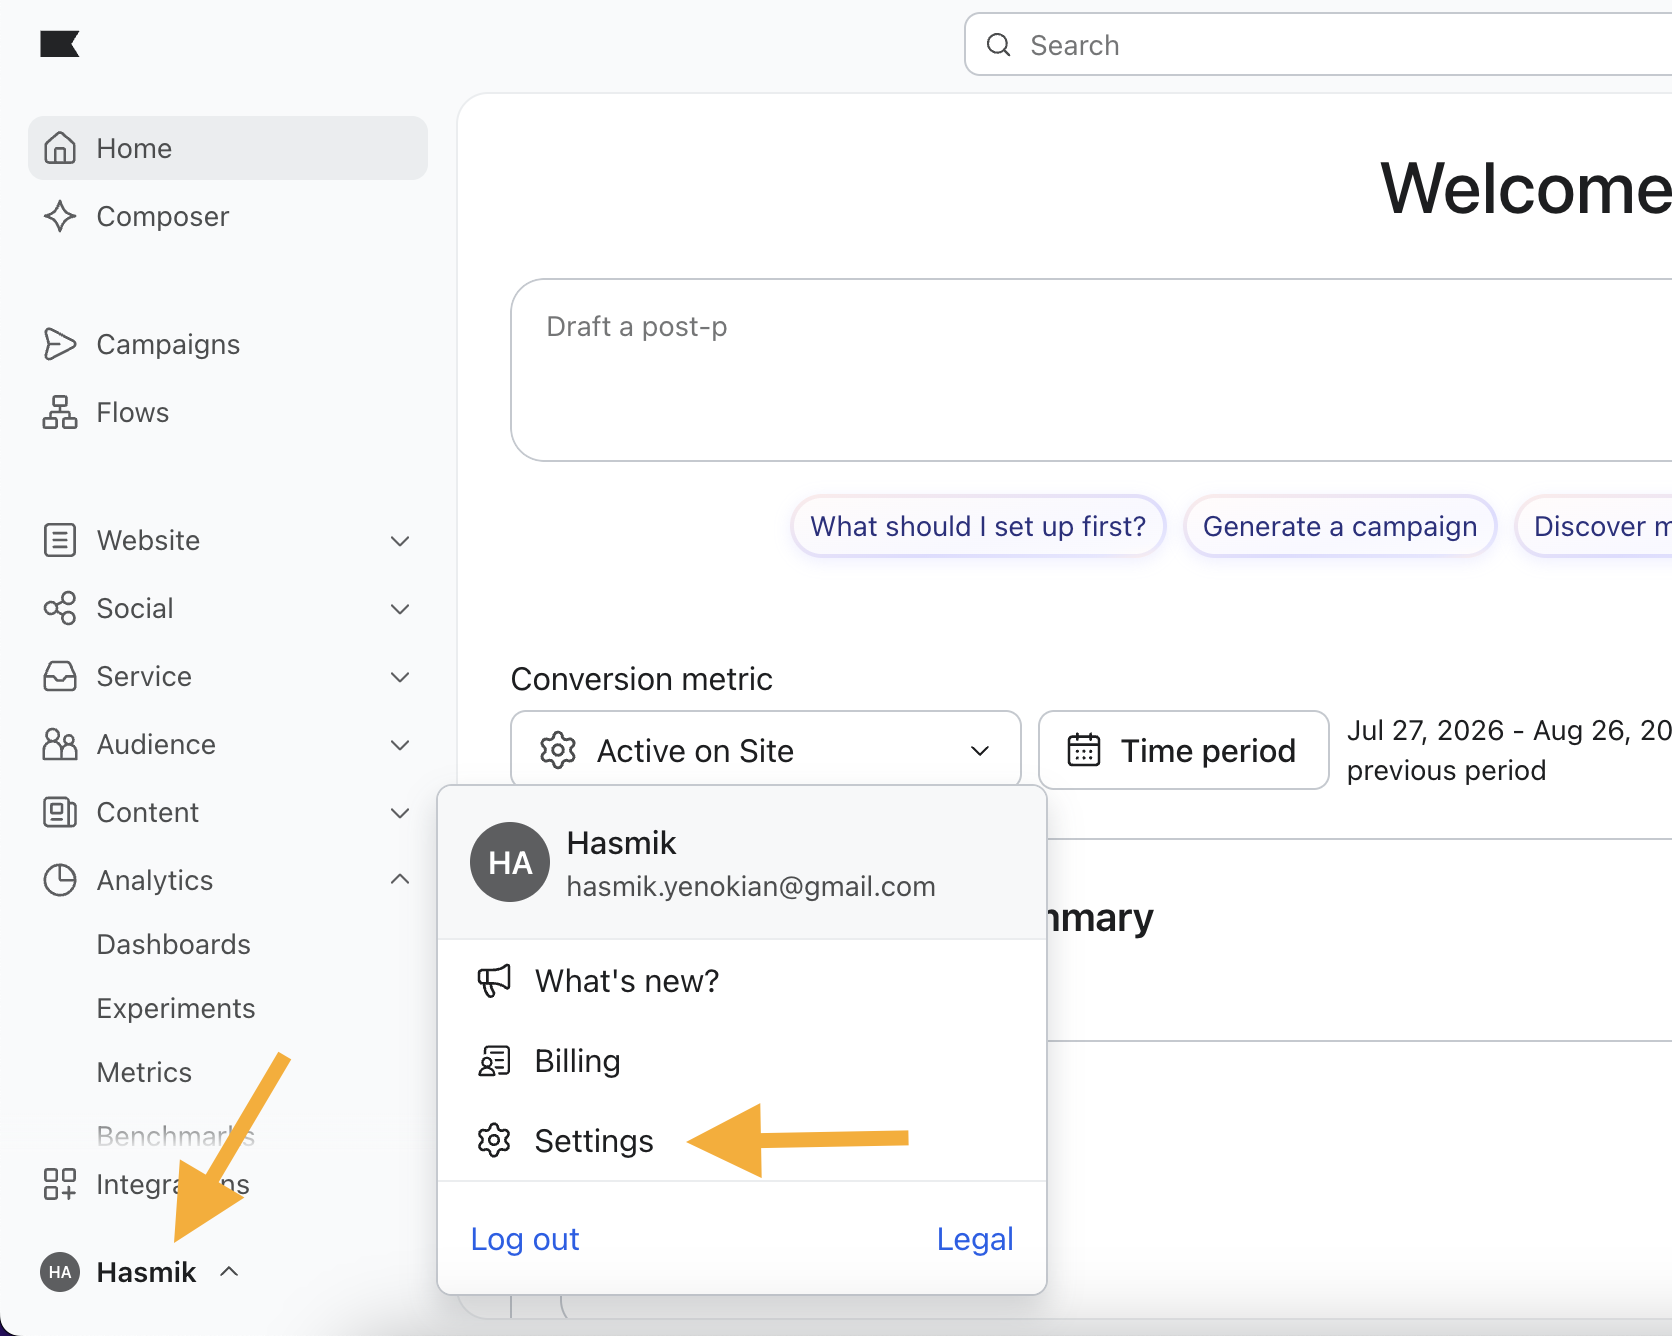This screenshot has width=1672, height=1336.
Task: Select Billing in account menu
Action: pos(742,1061)
